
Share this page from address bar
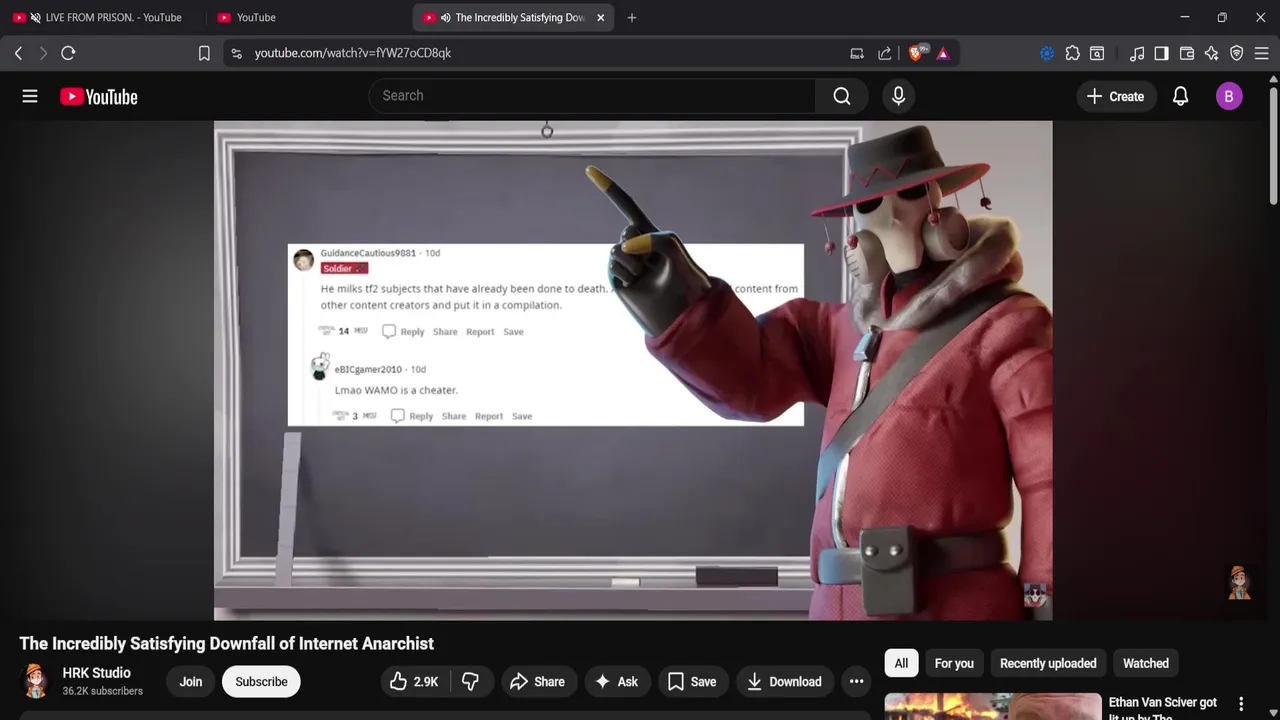[x=885, y=53]
